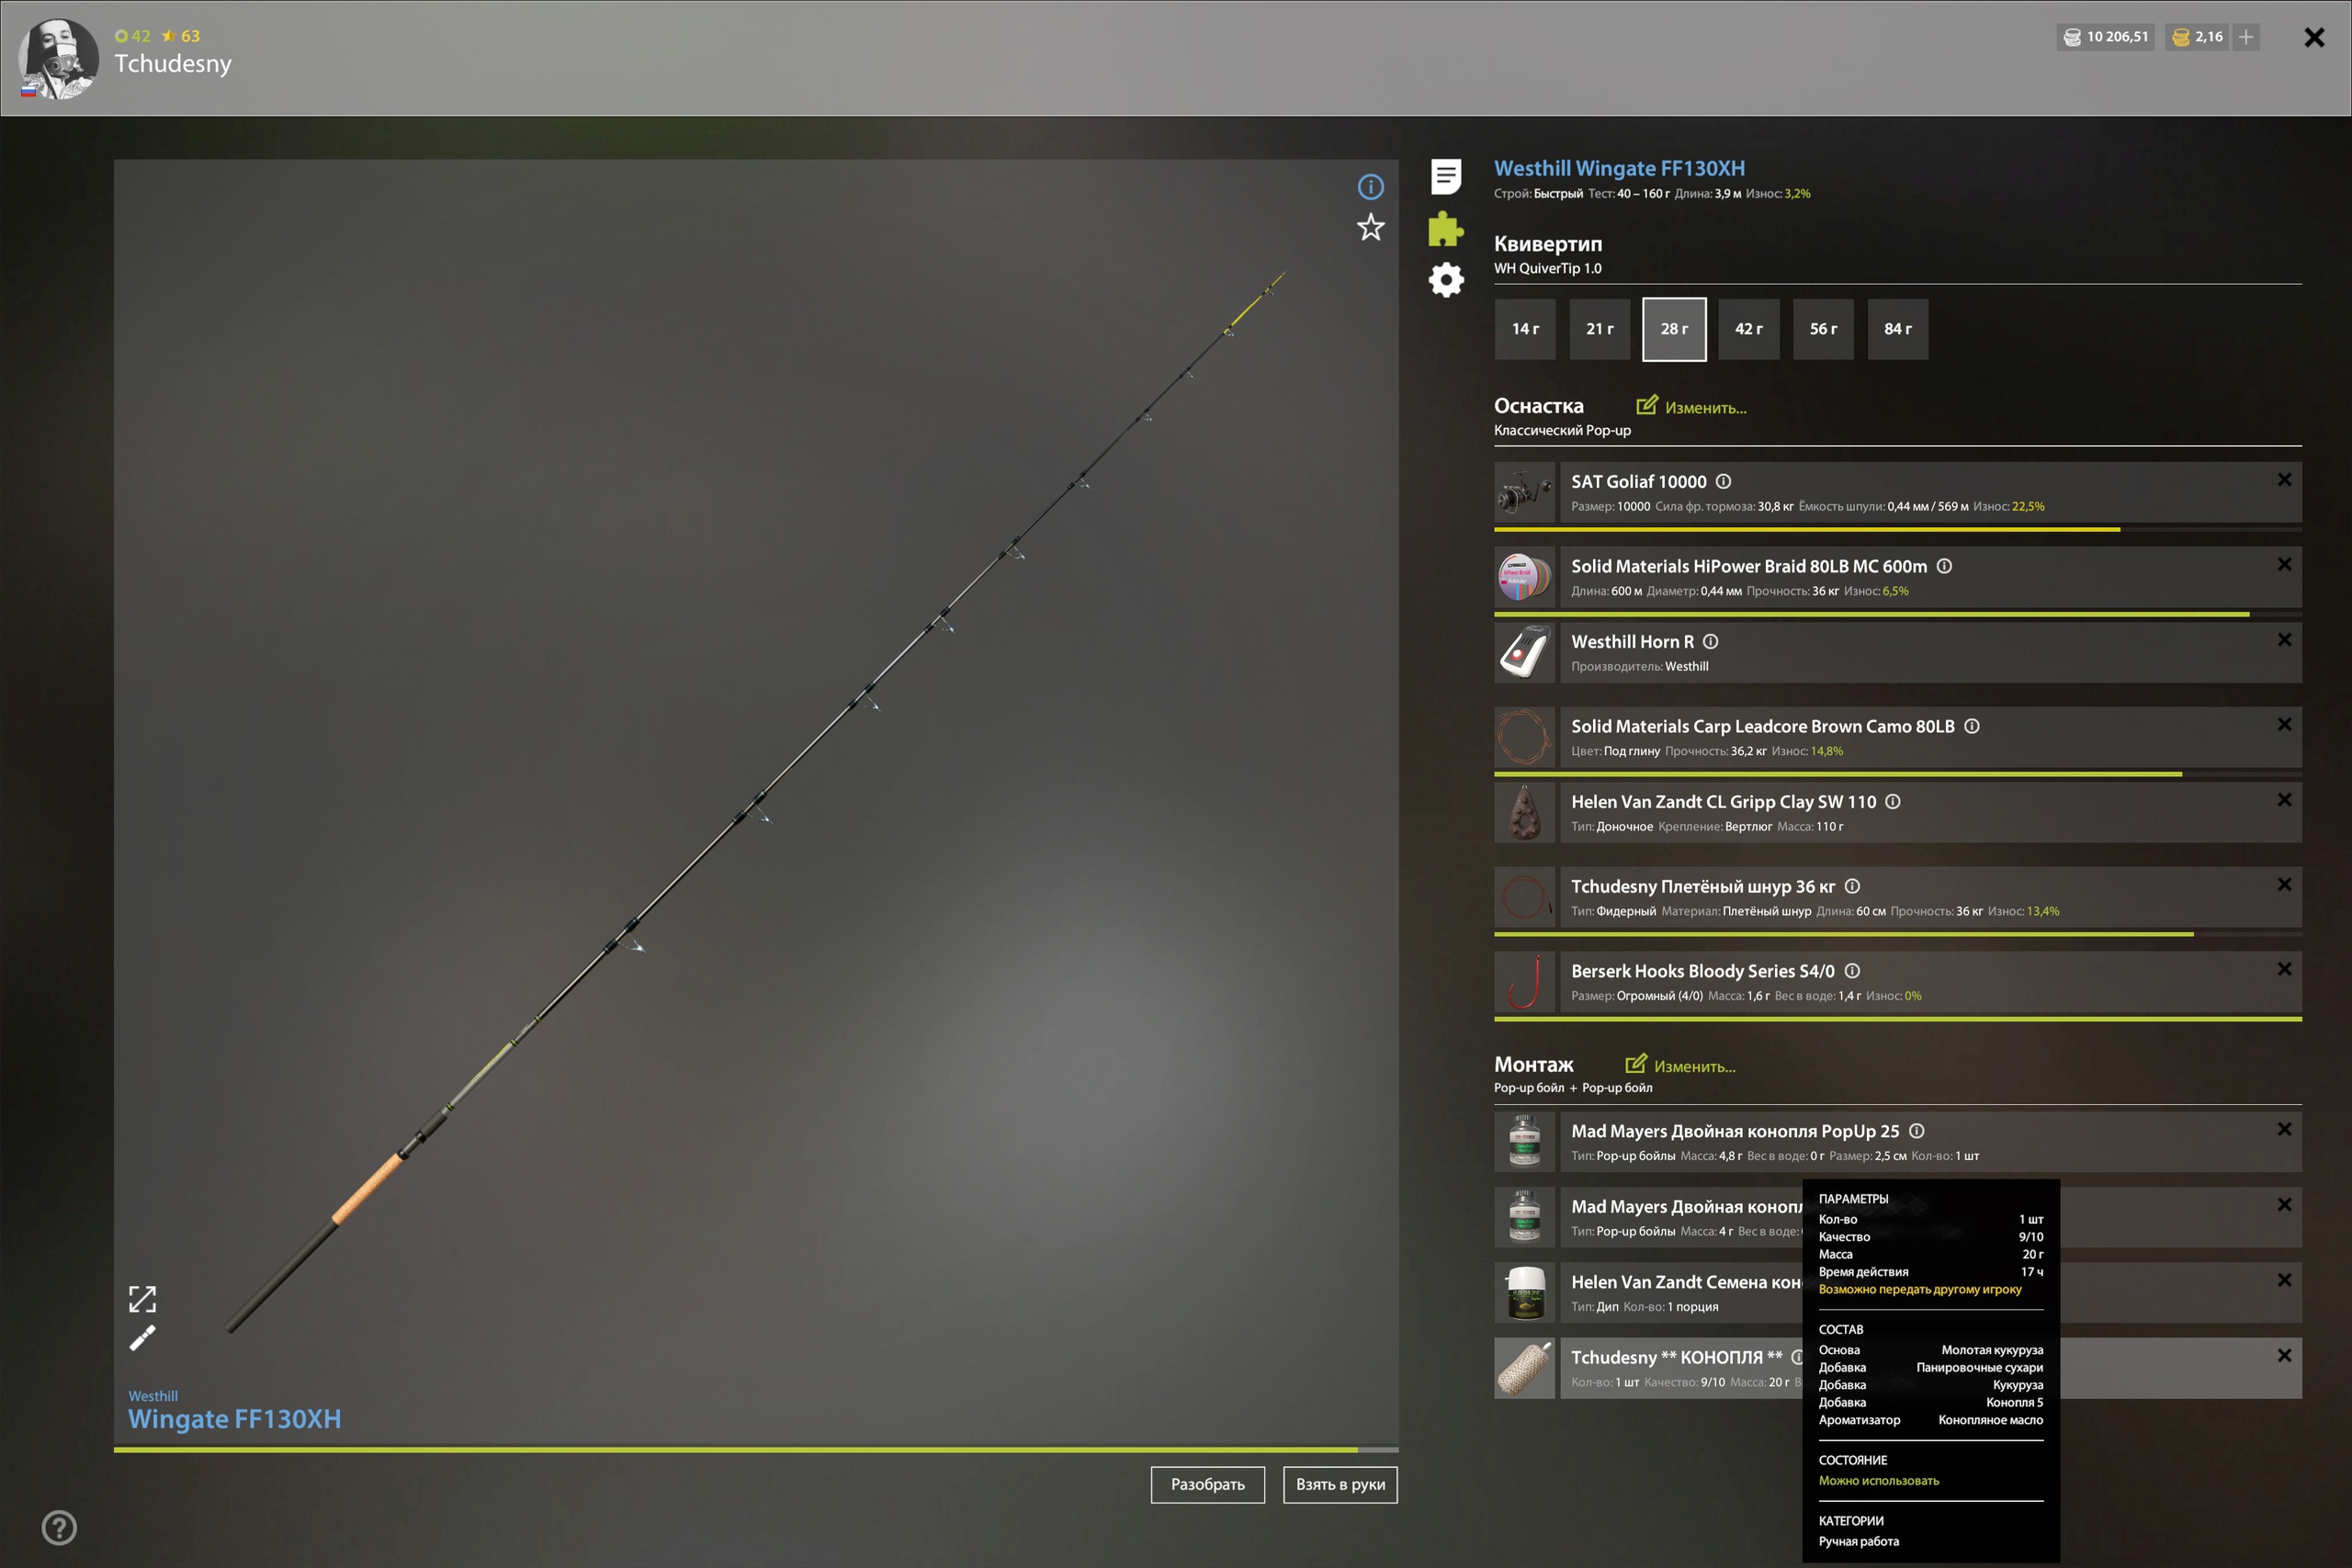Click the gold coins balance icon
This screenshot has width=2352, height=1568.
tap(2181, 37)
